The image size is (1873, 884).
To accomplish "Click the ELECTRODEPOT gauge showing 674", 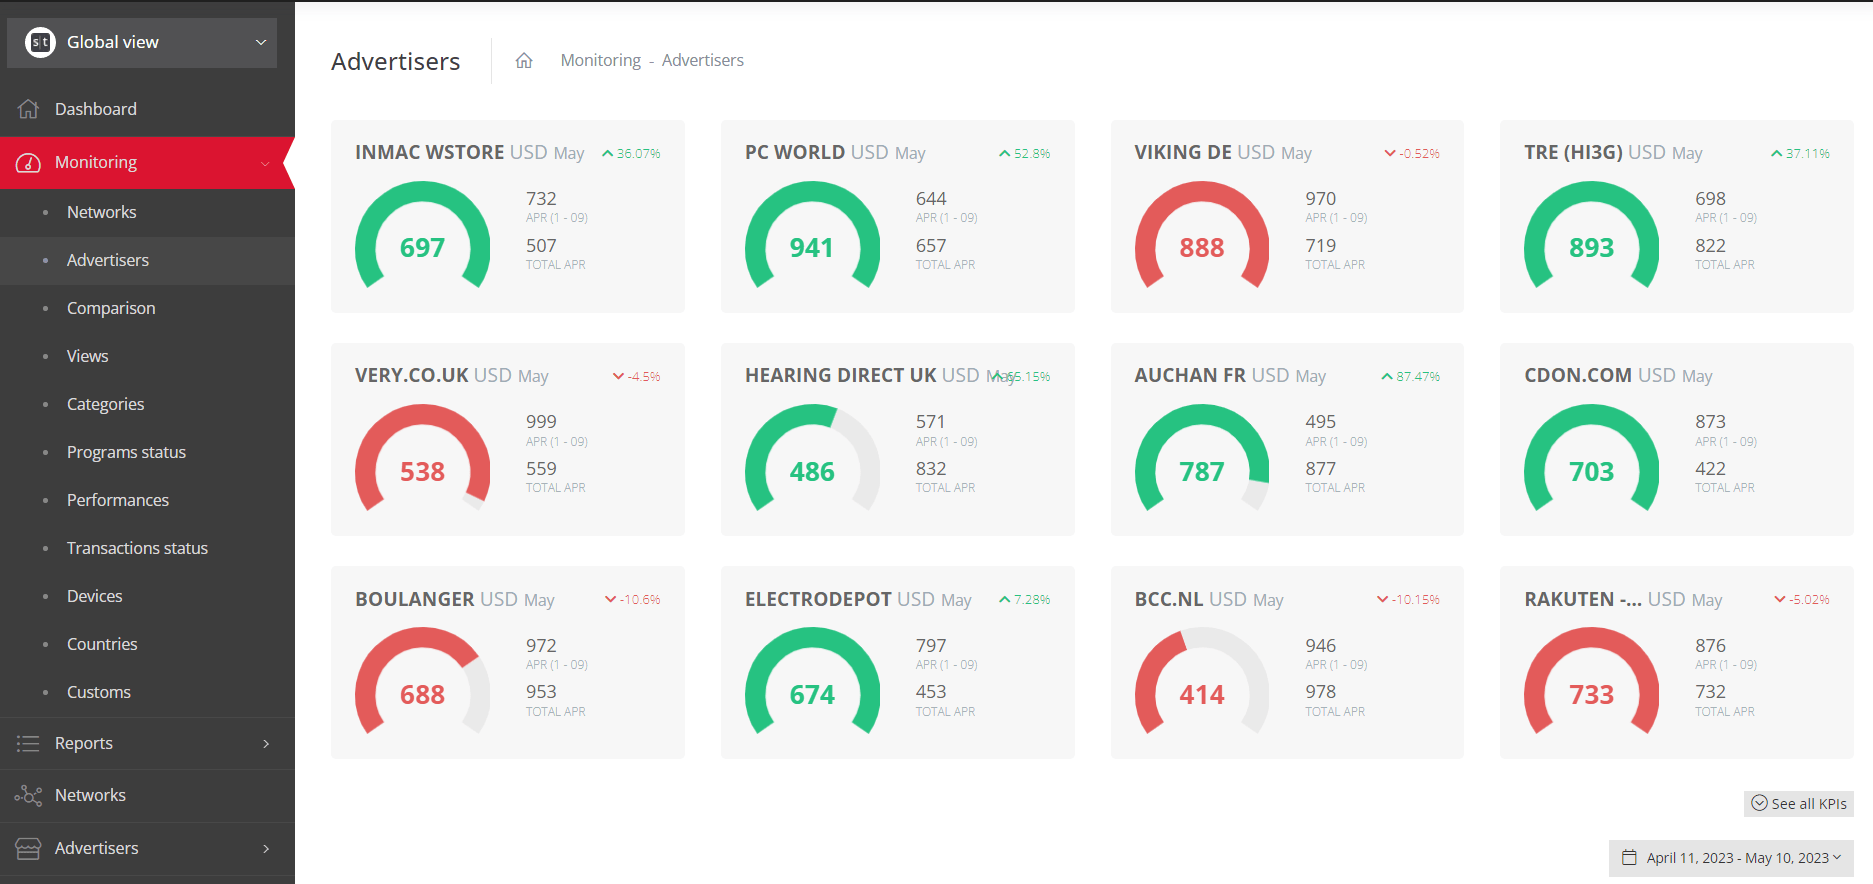I will tap(812, 682).
